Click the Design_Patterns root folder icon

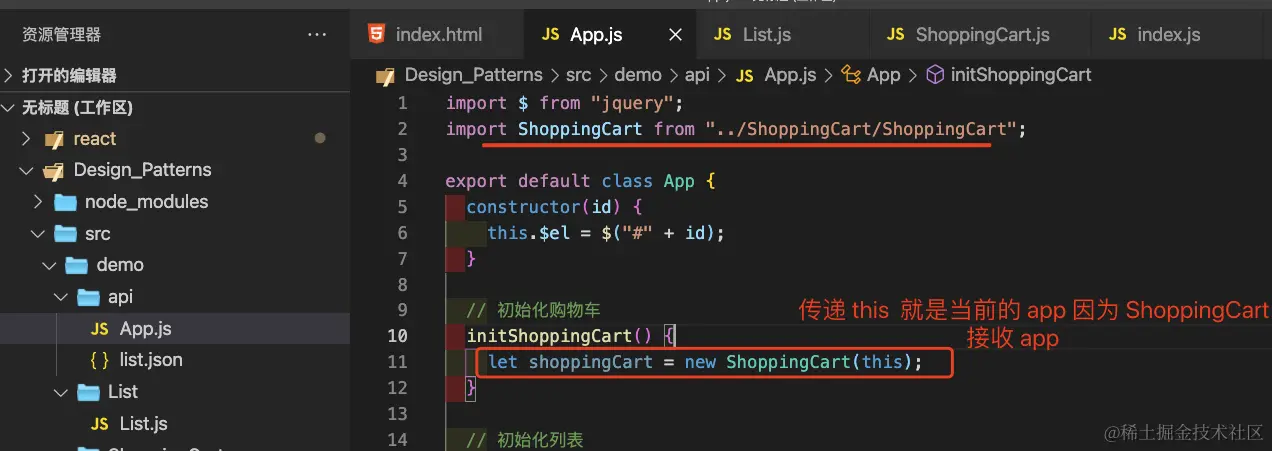(x=54, y=170)
